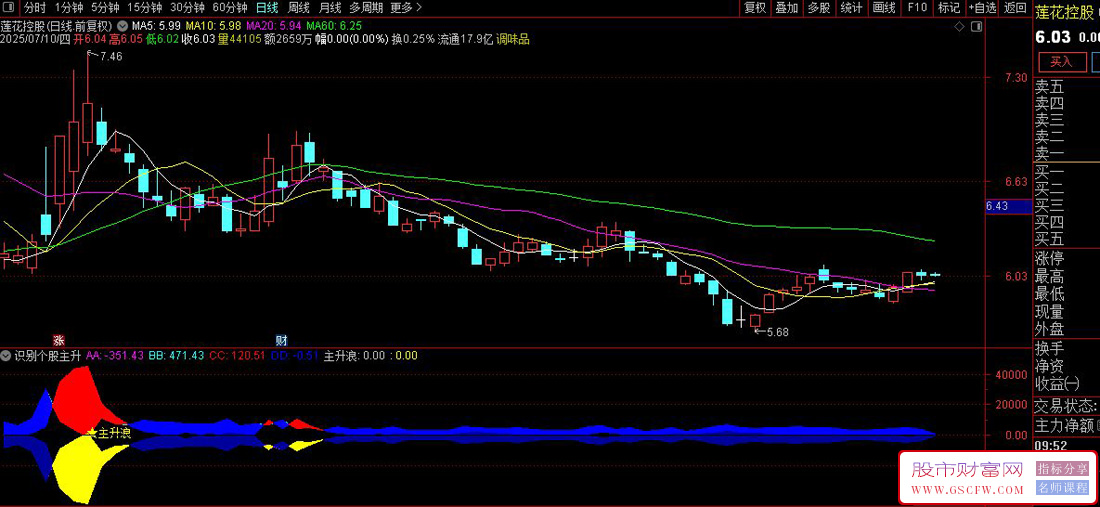Open the 复权 adjustment options
Screen dimensions: 1100x507
755,8
